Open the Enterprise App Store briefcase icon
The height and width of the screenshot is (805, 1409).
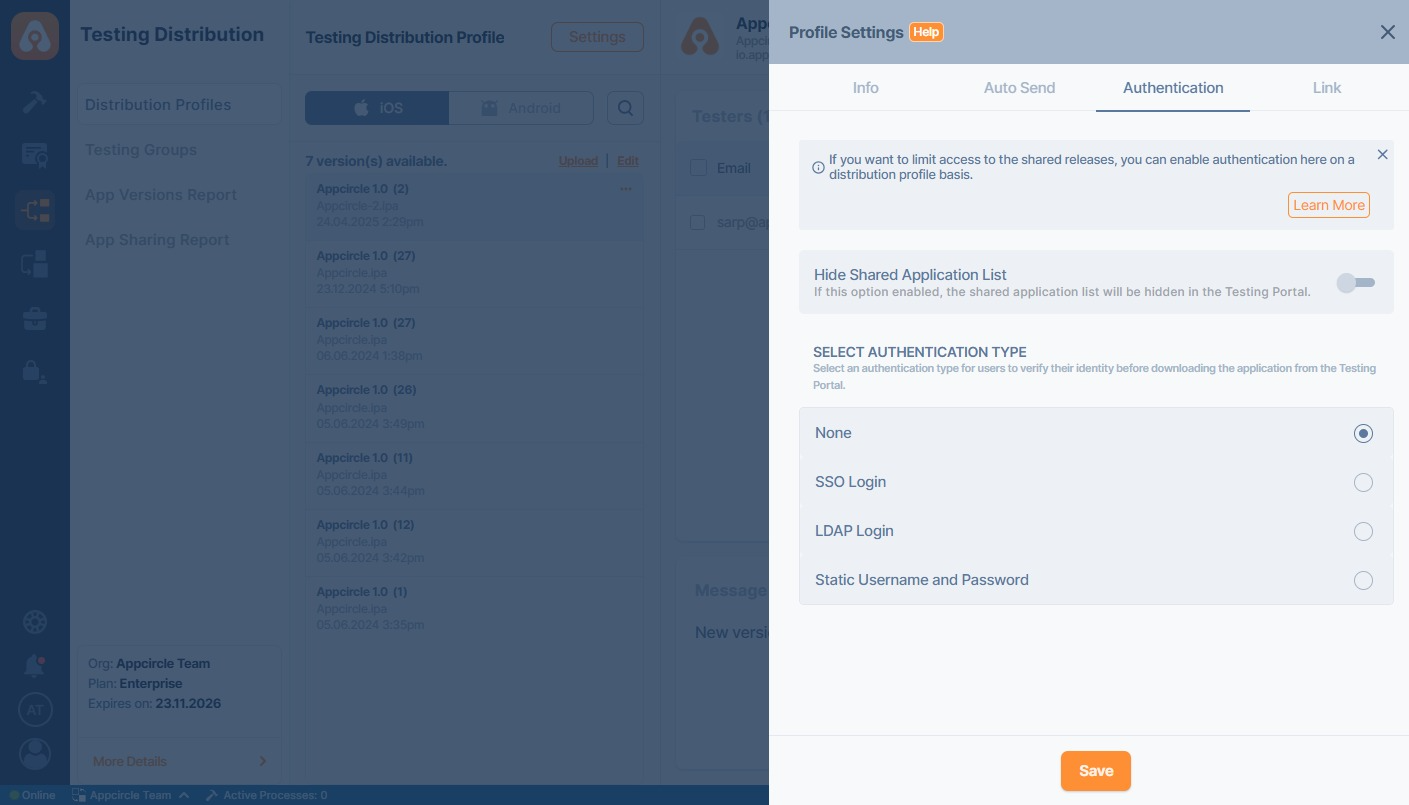tap(35, 319)
